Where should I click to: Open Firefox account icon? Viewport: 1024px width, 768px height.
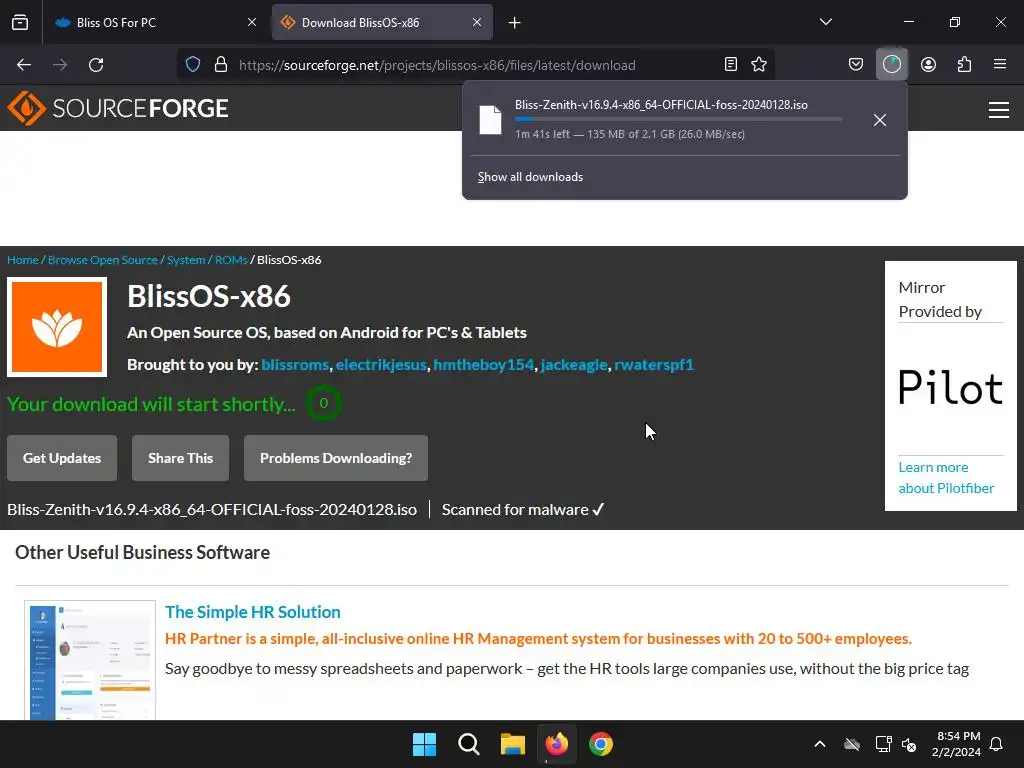click(x=928, y=65)
